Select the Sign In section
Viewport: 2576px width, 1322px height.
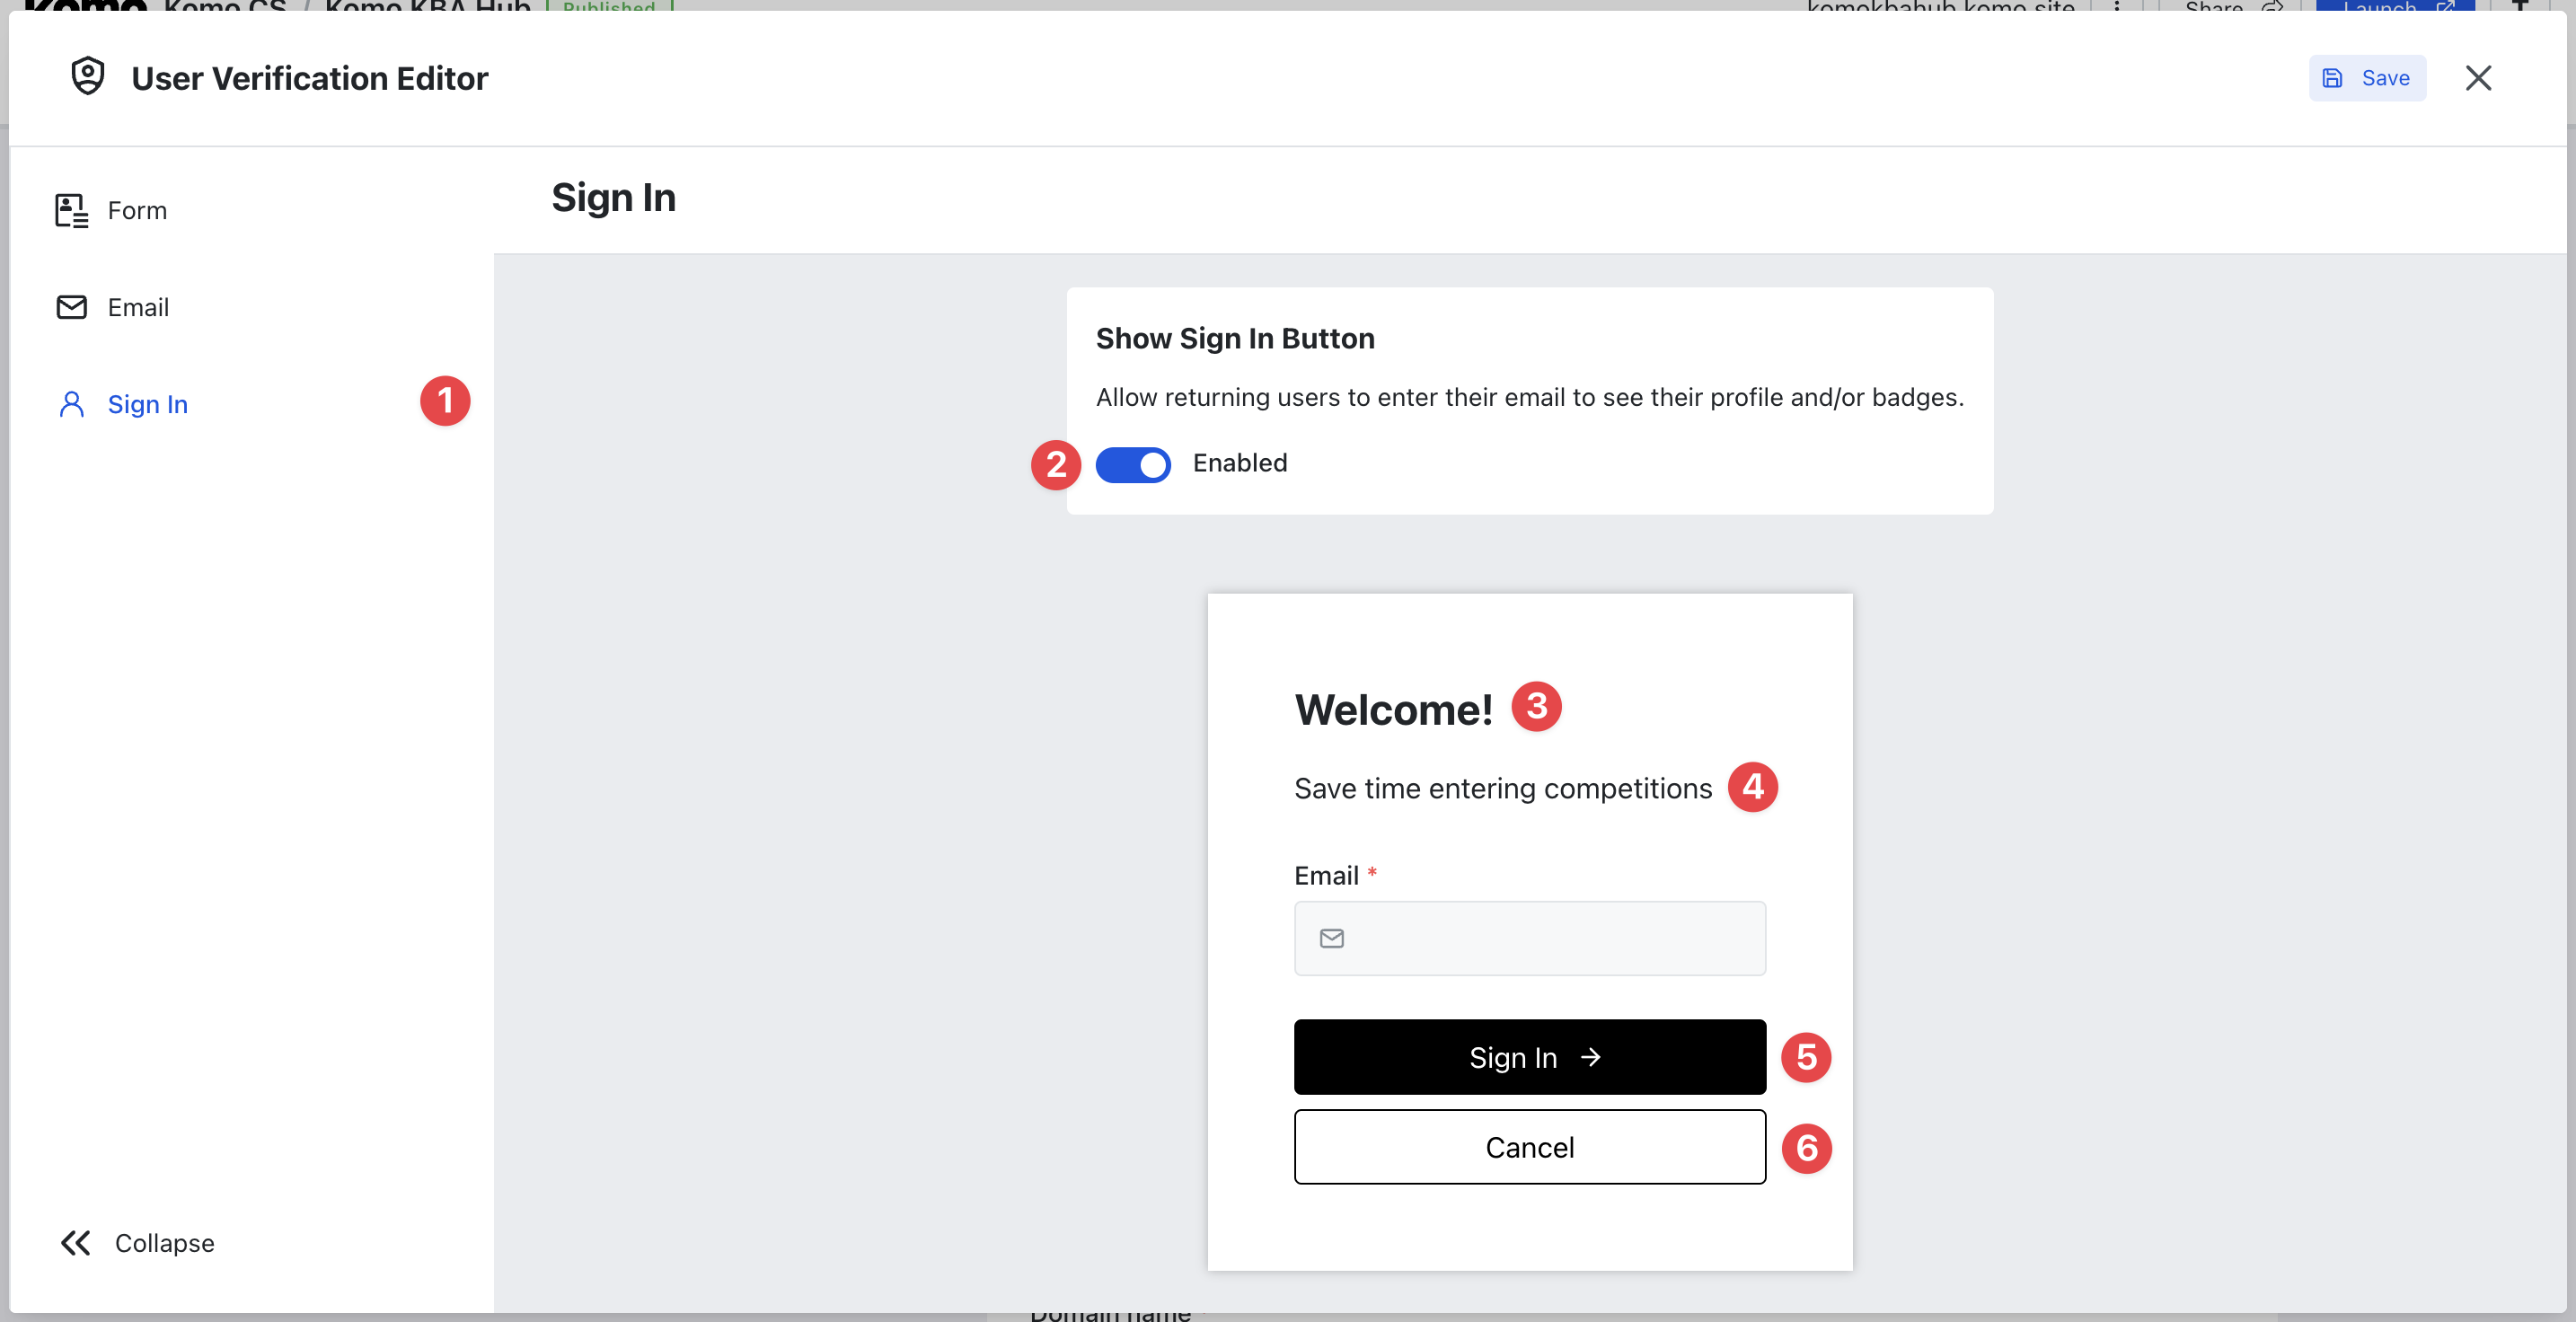pyautogui.click(x=147, y=404)
